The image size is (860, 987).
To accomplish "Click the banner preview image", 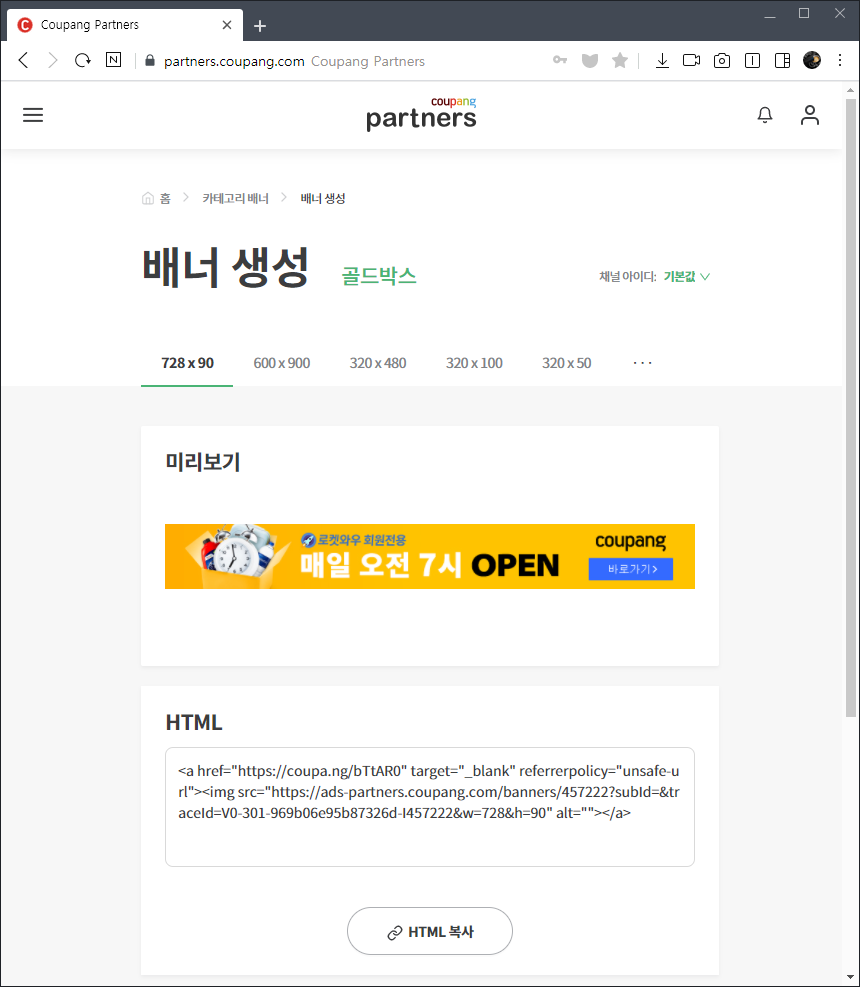I will click(x=429, y=556).
